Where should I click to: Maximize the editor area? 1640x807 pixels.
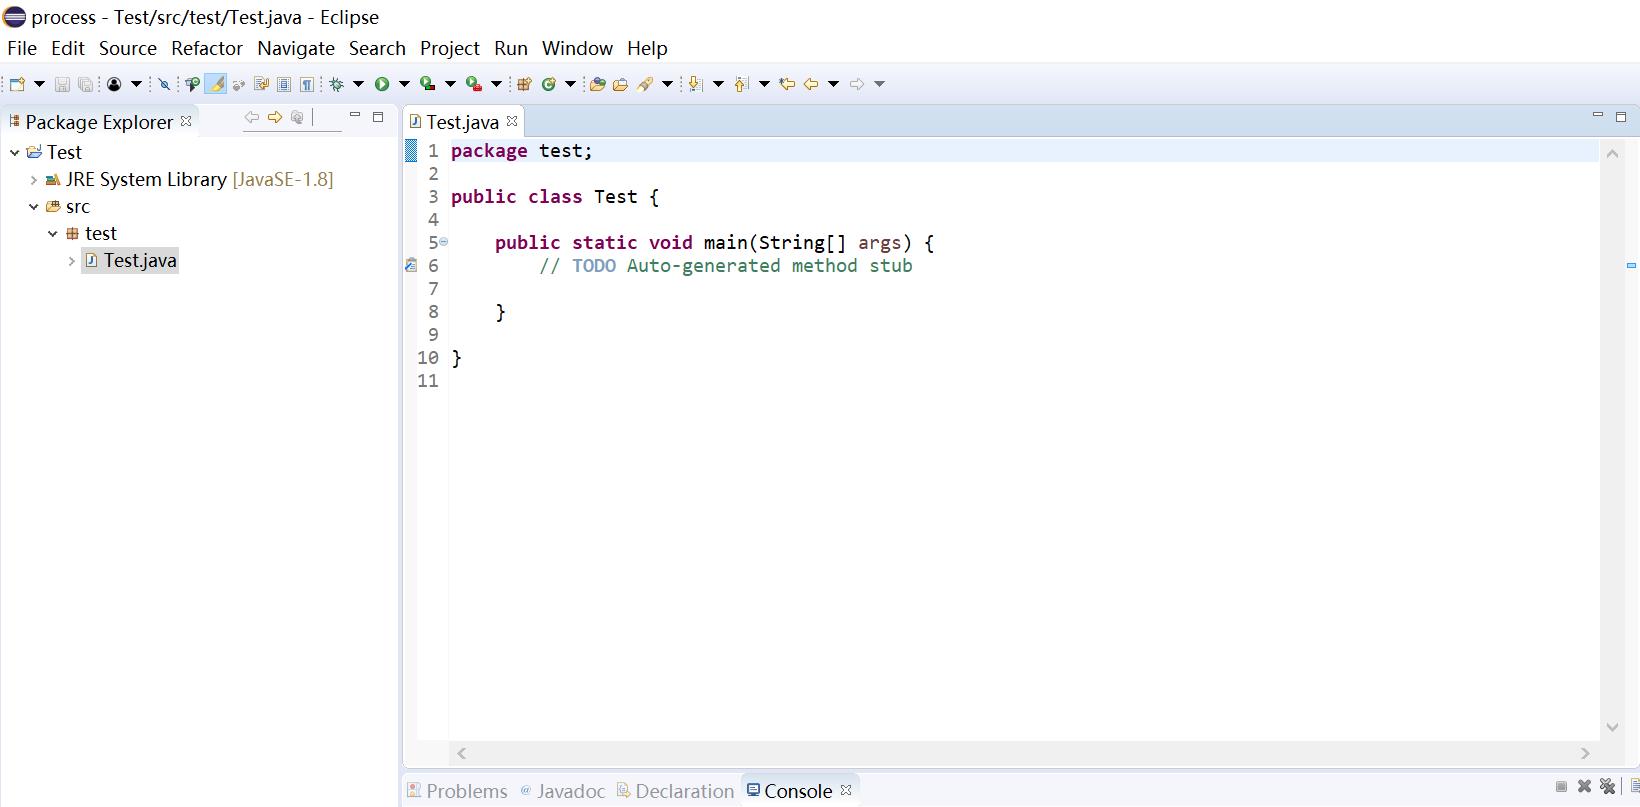[1621, 117]
